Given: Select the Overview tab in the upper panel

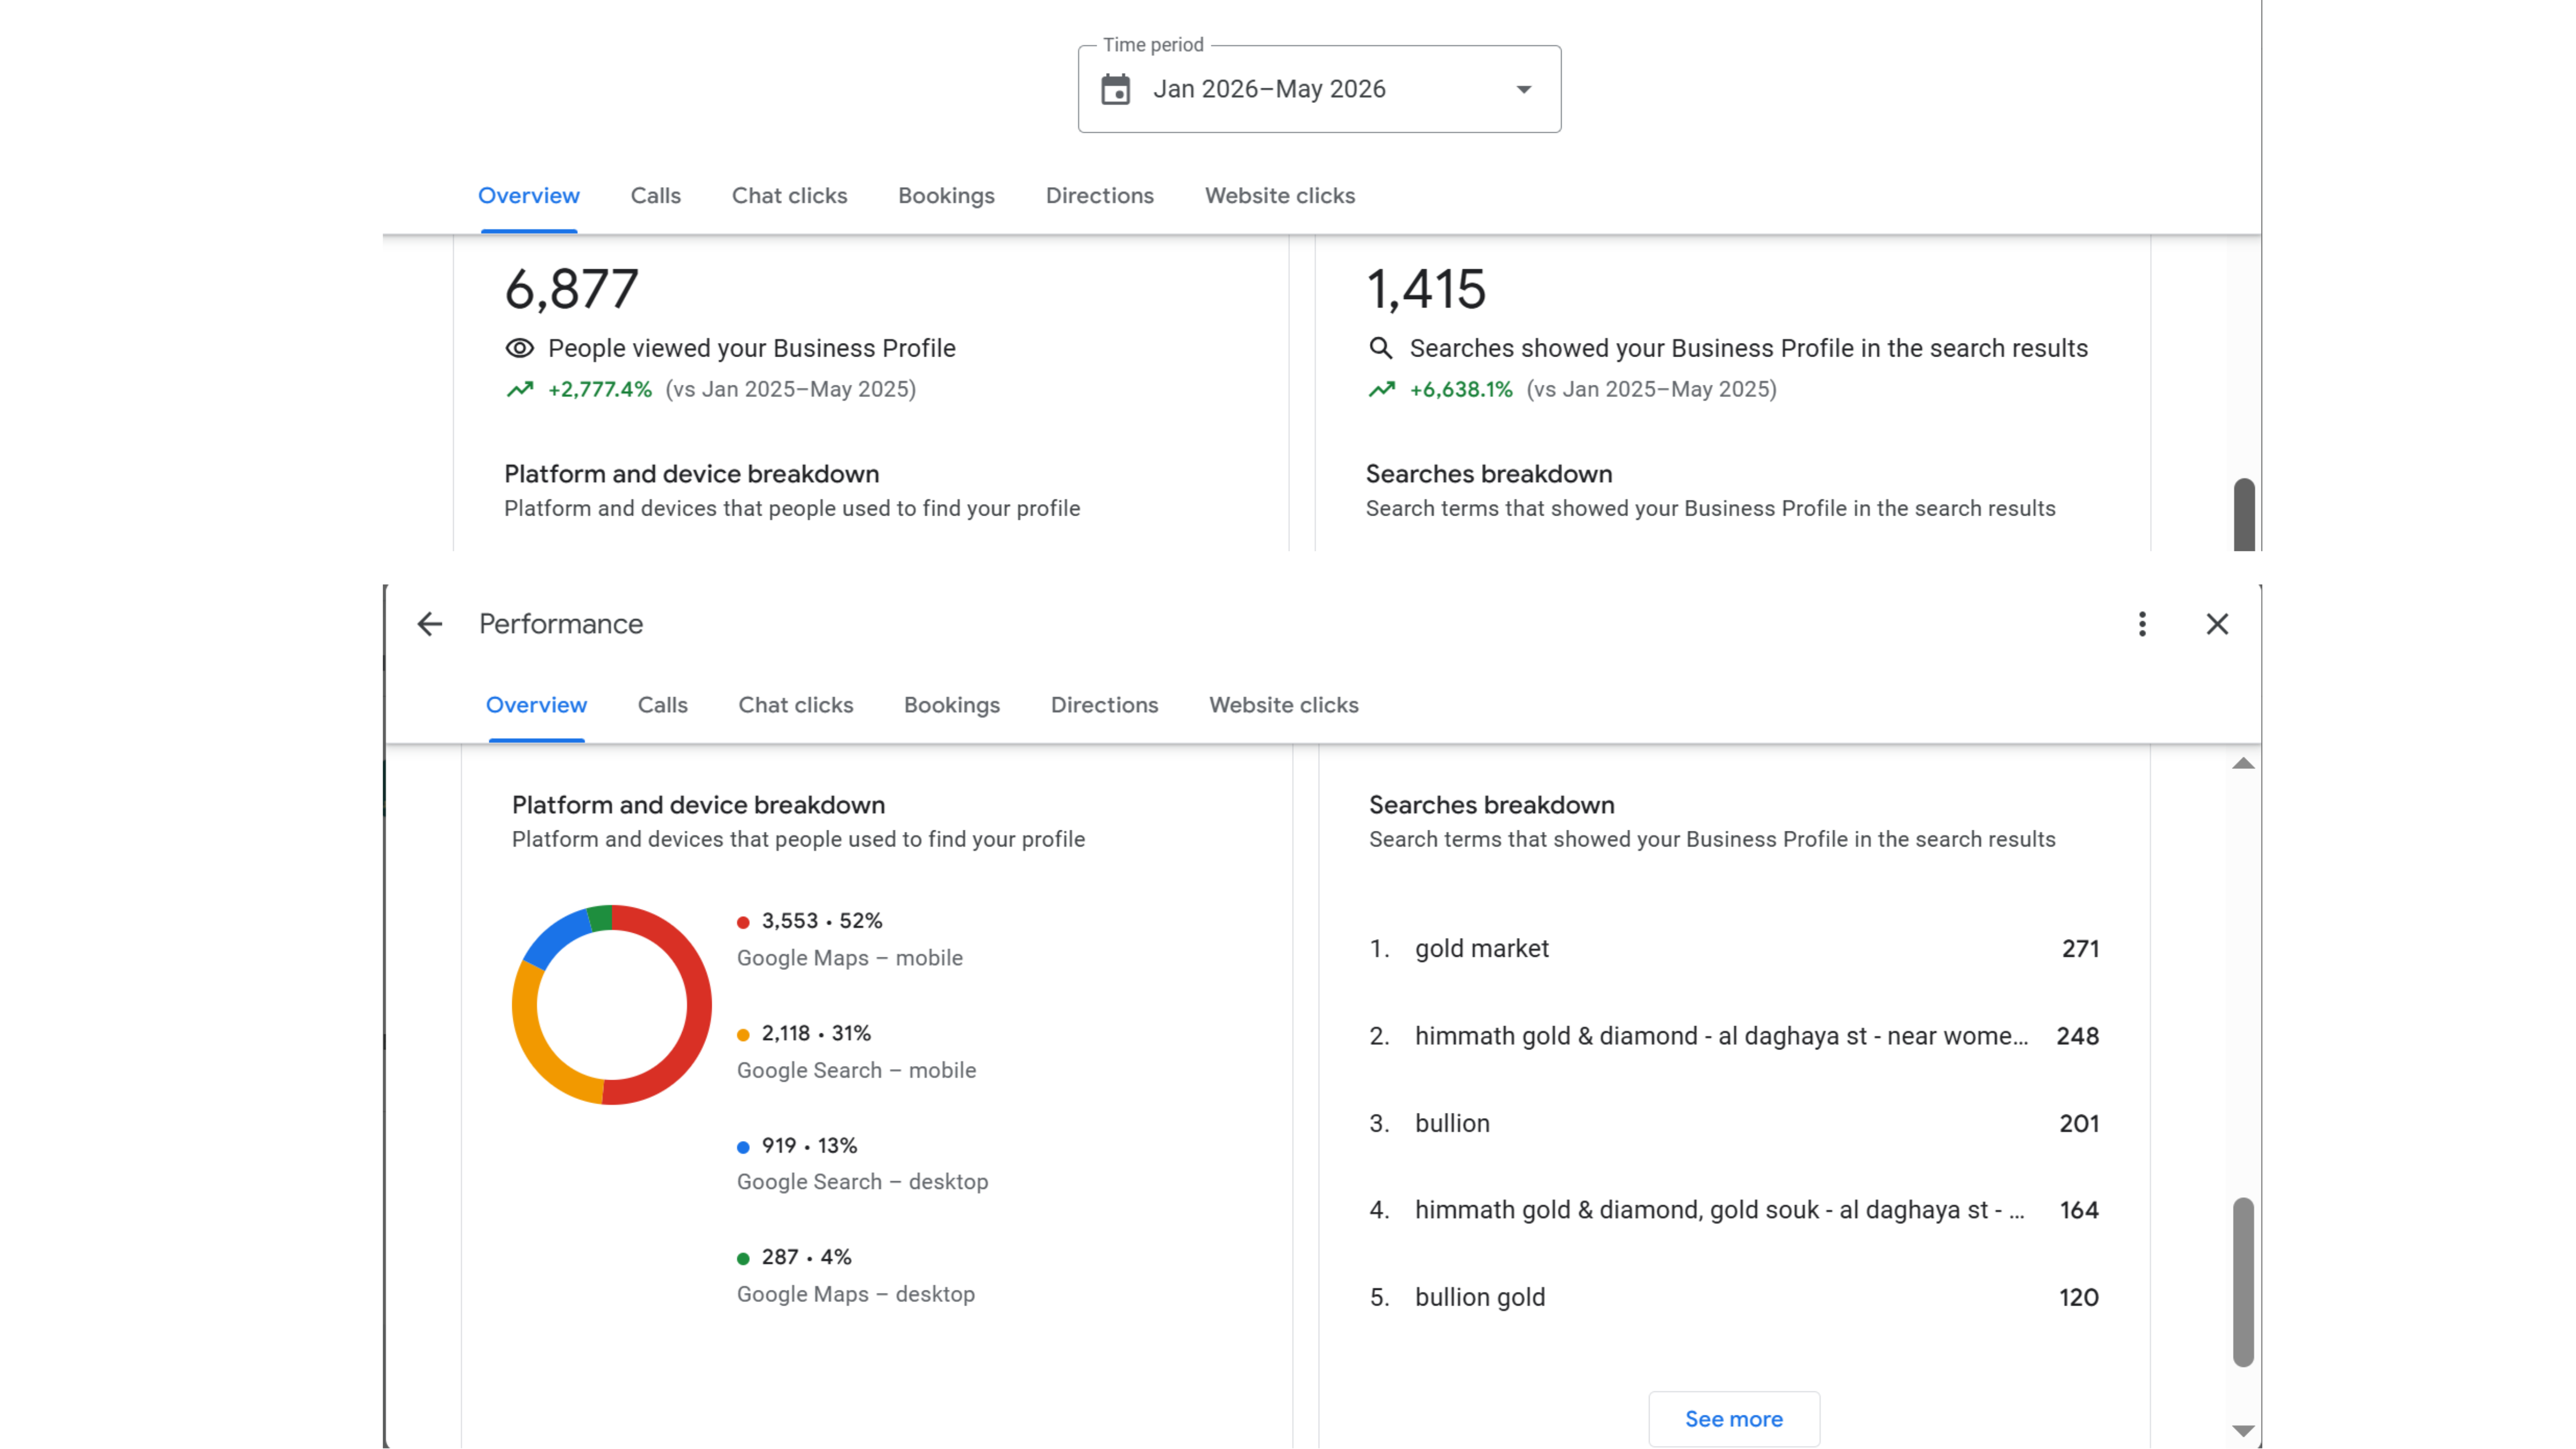Looking at the screenshot, I should pyautogui.click(x=529, y=196).
